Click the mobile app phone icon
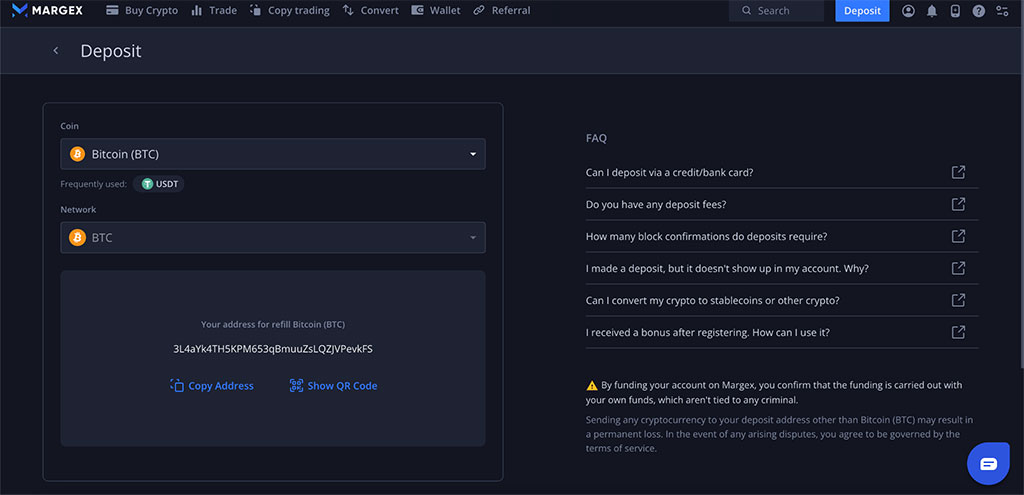Viewport: 1024px width, 495px height. (x=955, y=10)
